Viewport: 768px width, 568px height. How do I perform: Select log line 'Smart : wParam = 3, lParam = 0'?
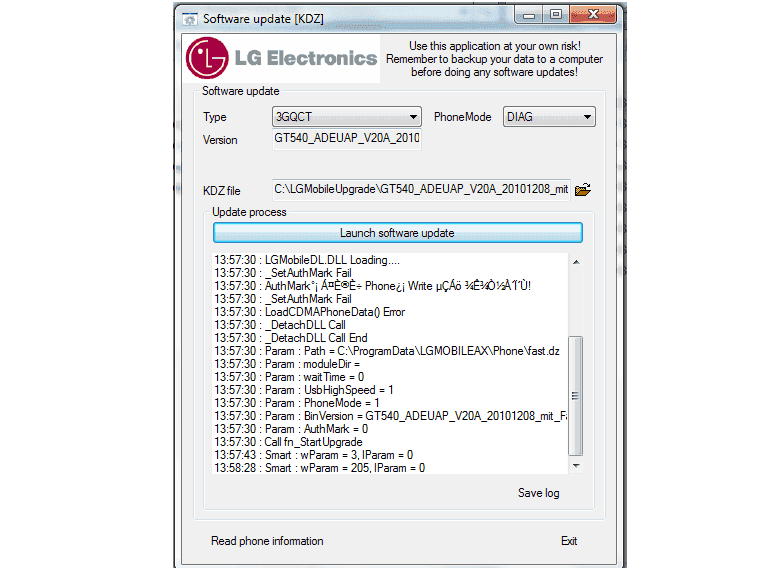313,455
